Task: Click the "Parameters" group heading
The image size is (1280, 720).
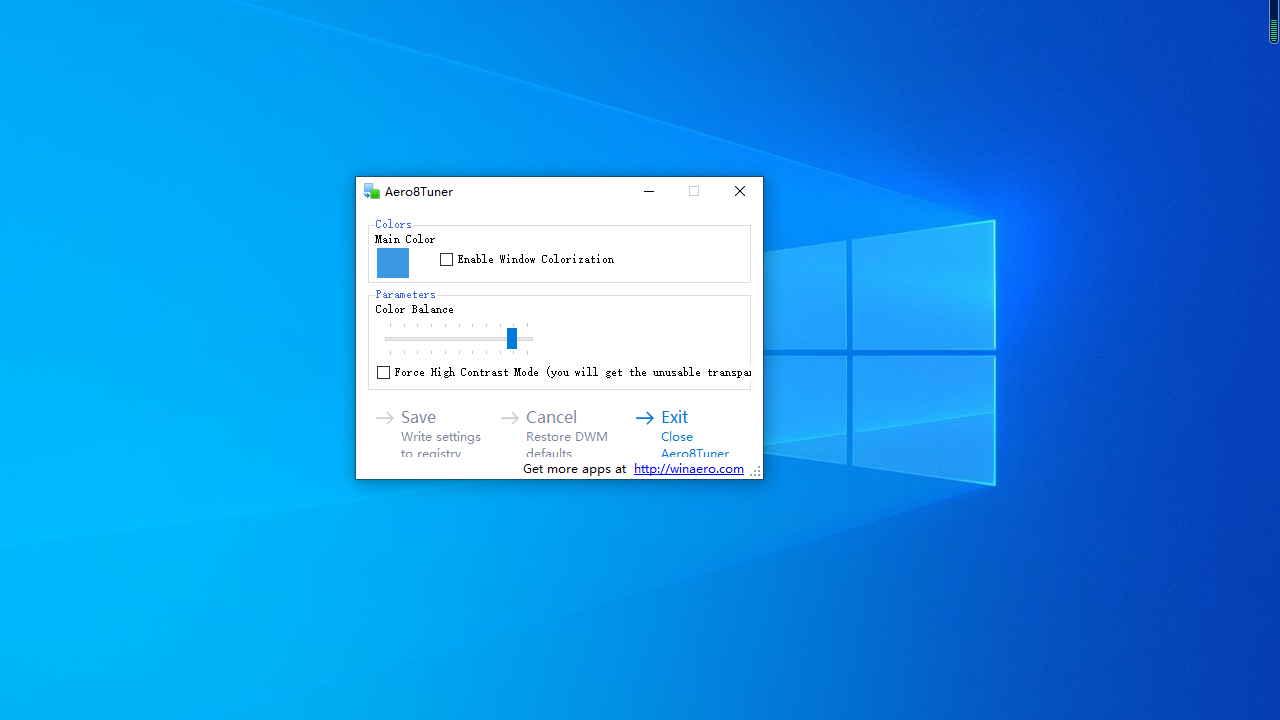Action: coord(405,294)
